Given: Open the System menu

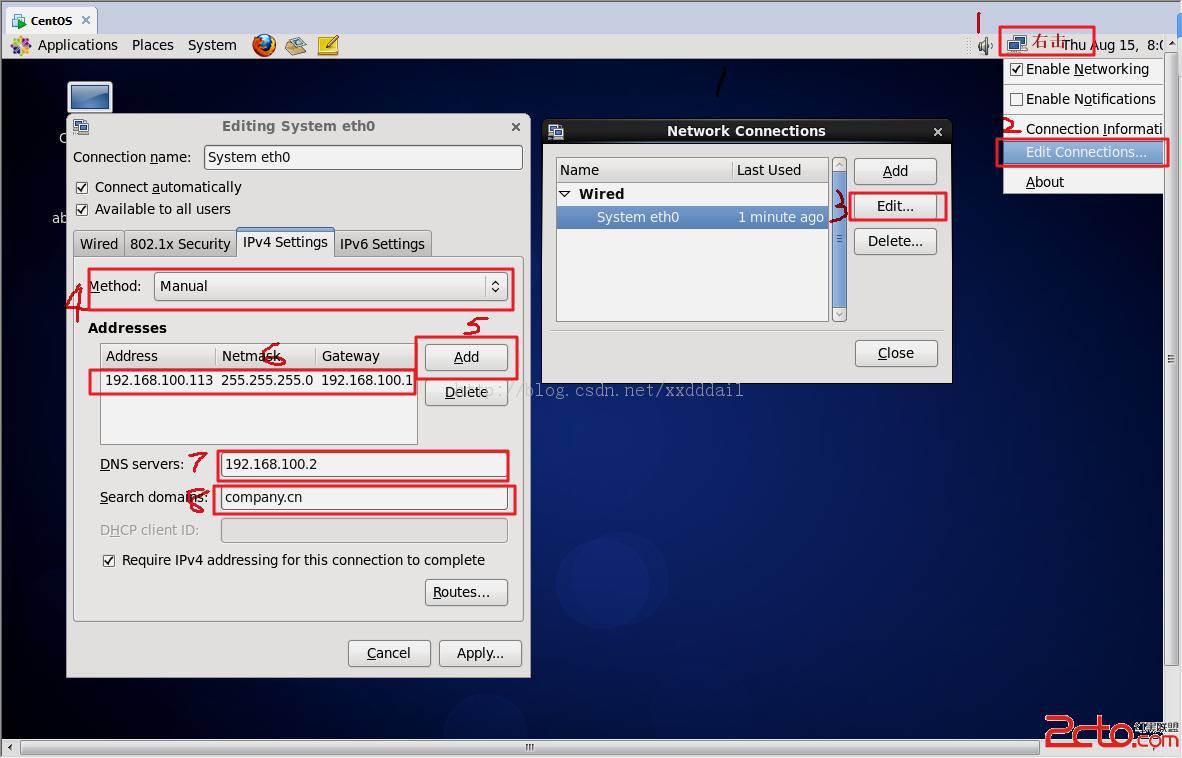Looking at the screenshot, I should click(x=212, y=45).
